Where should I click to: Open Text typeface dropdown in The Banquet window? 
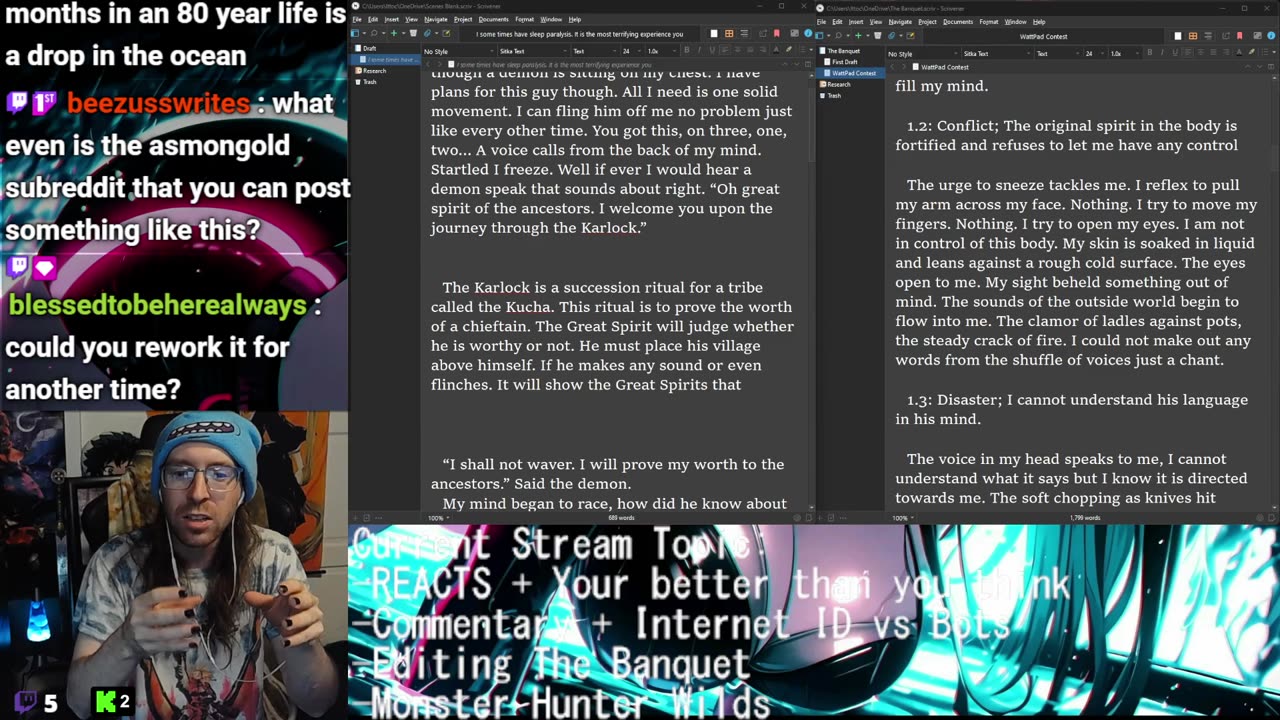tap(1058, 53)
